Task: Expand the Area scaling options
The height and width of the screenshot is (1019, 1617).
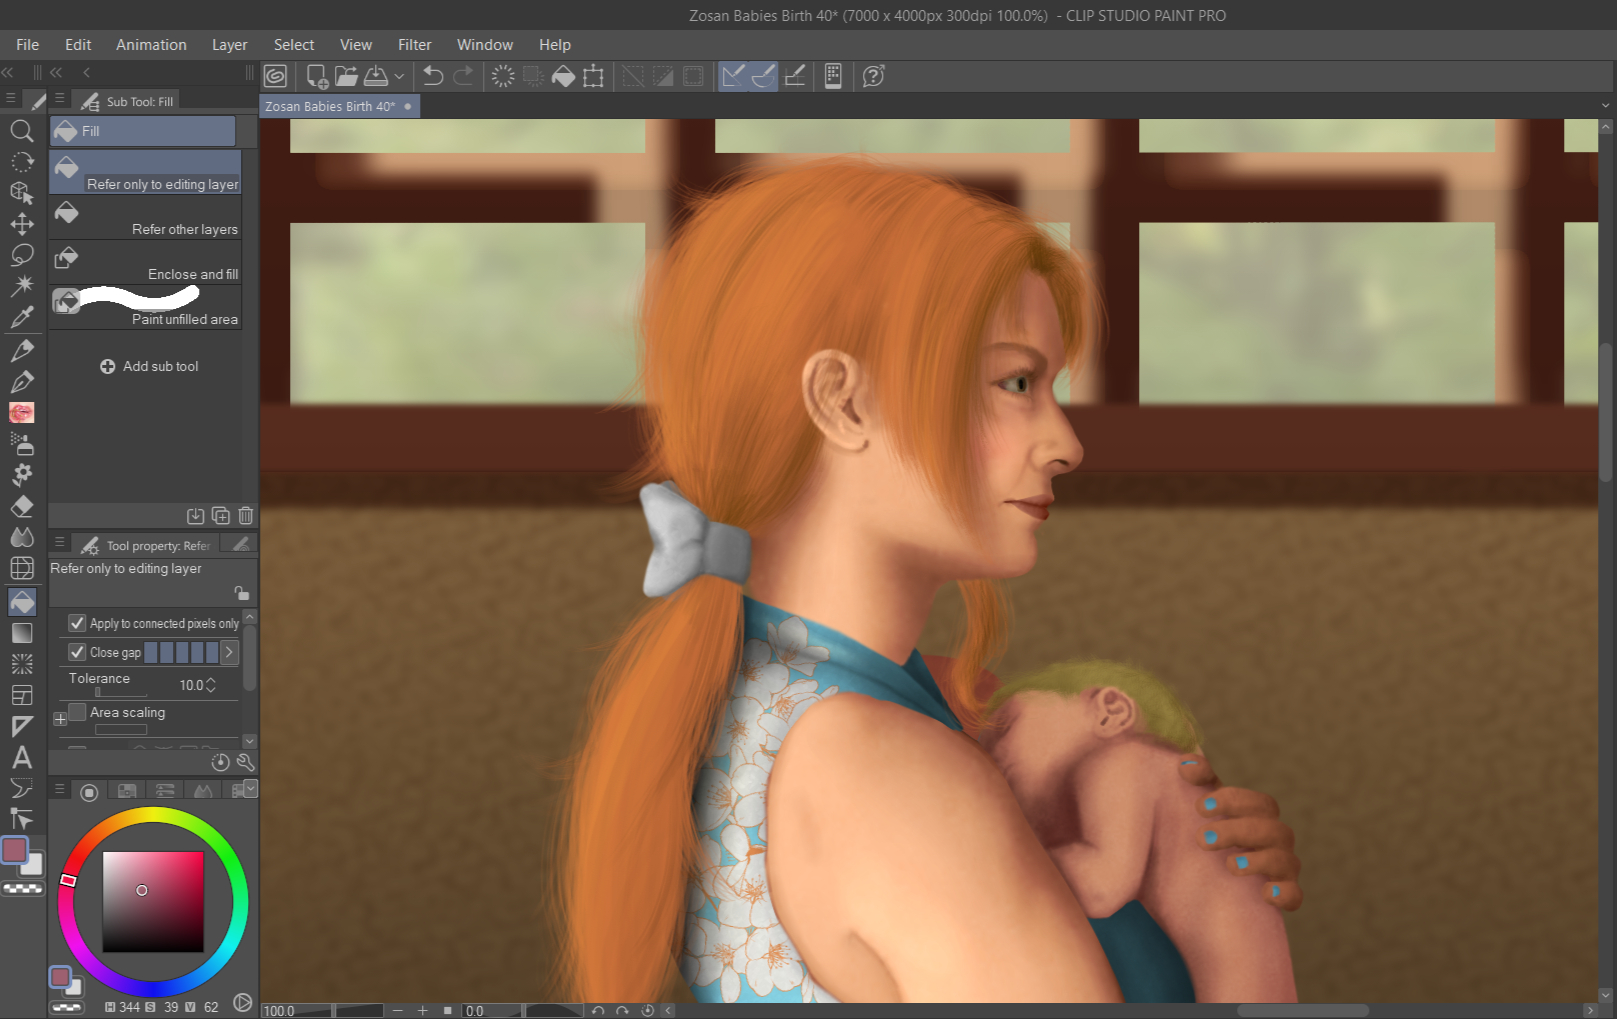Action: tap(60, 718)
